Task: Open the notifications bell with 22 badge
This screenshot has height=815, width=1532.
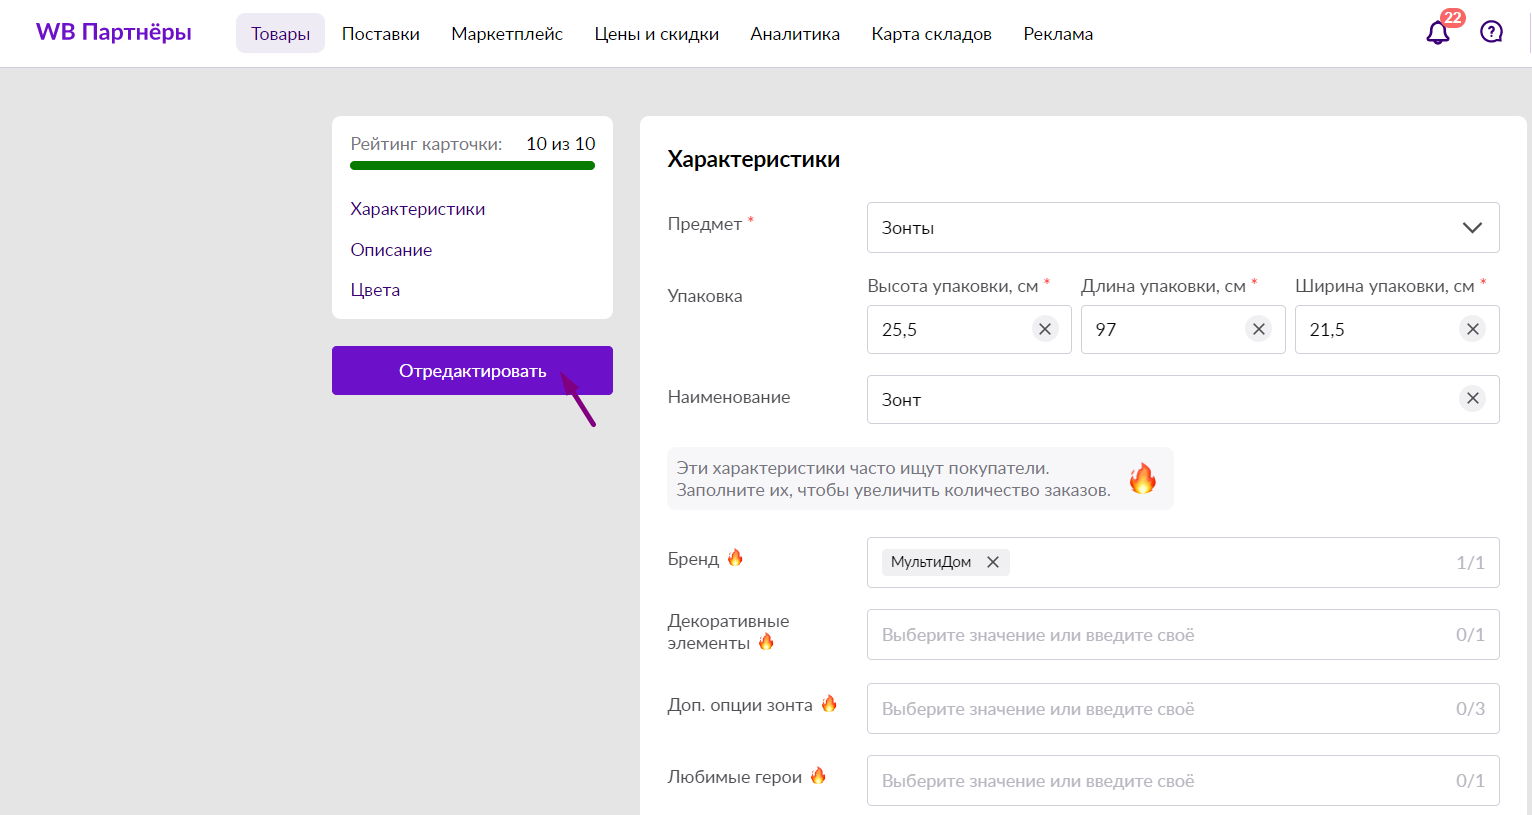Action: point(1438,32)
